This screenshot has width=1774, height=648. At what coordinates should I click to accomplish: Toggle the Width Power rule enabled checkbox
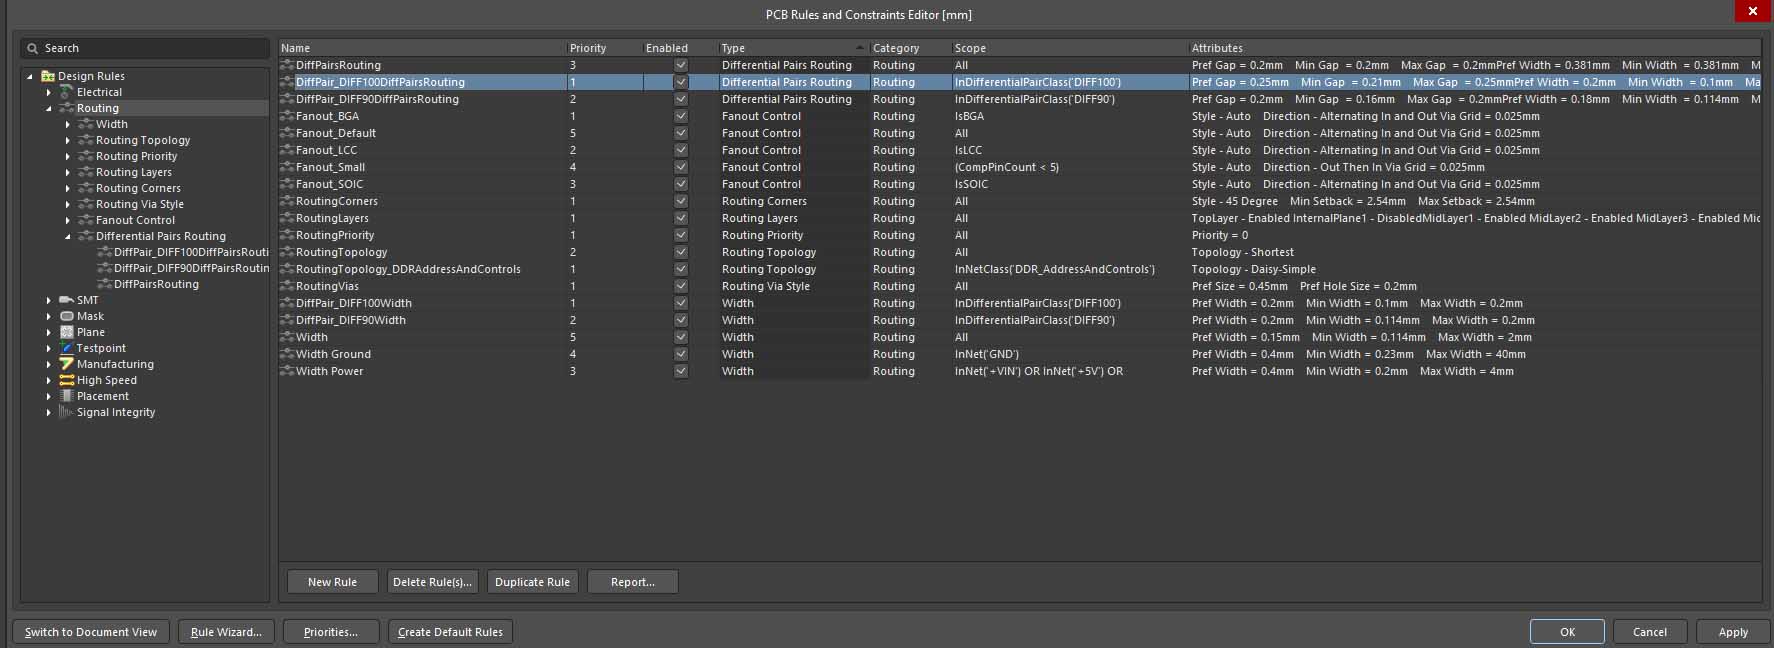pyautogui.click(x=681, y=371)
